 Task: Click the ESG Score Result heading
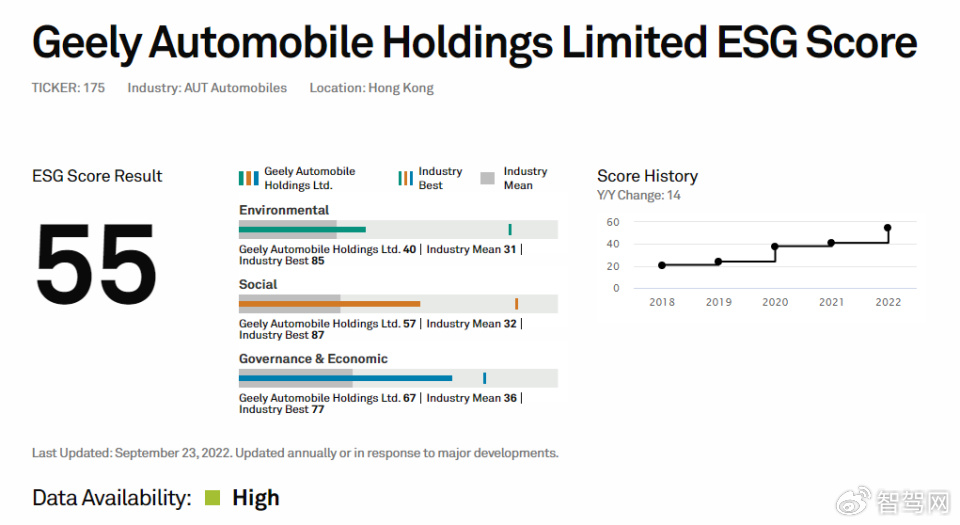pos(97,176)
